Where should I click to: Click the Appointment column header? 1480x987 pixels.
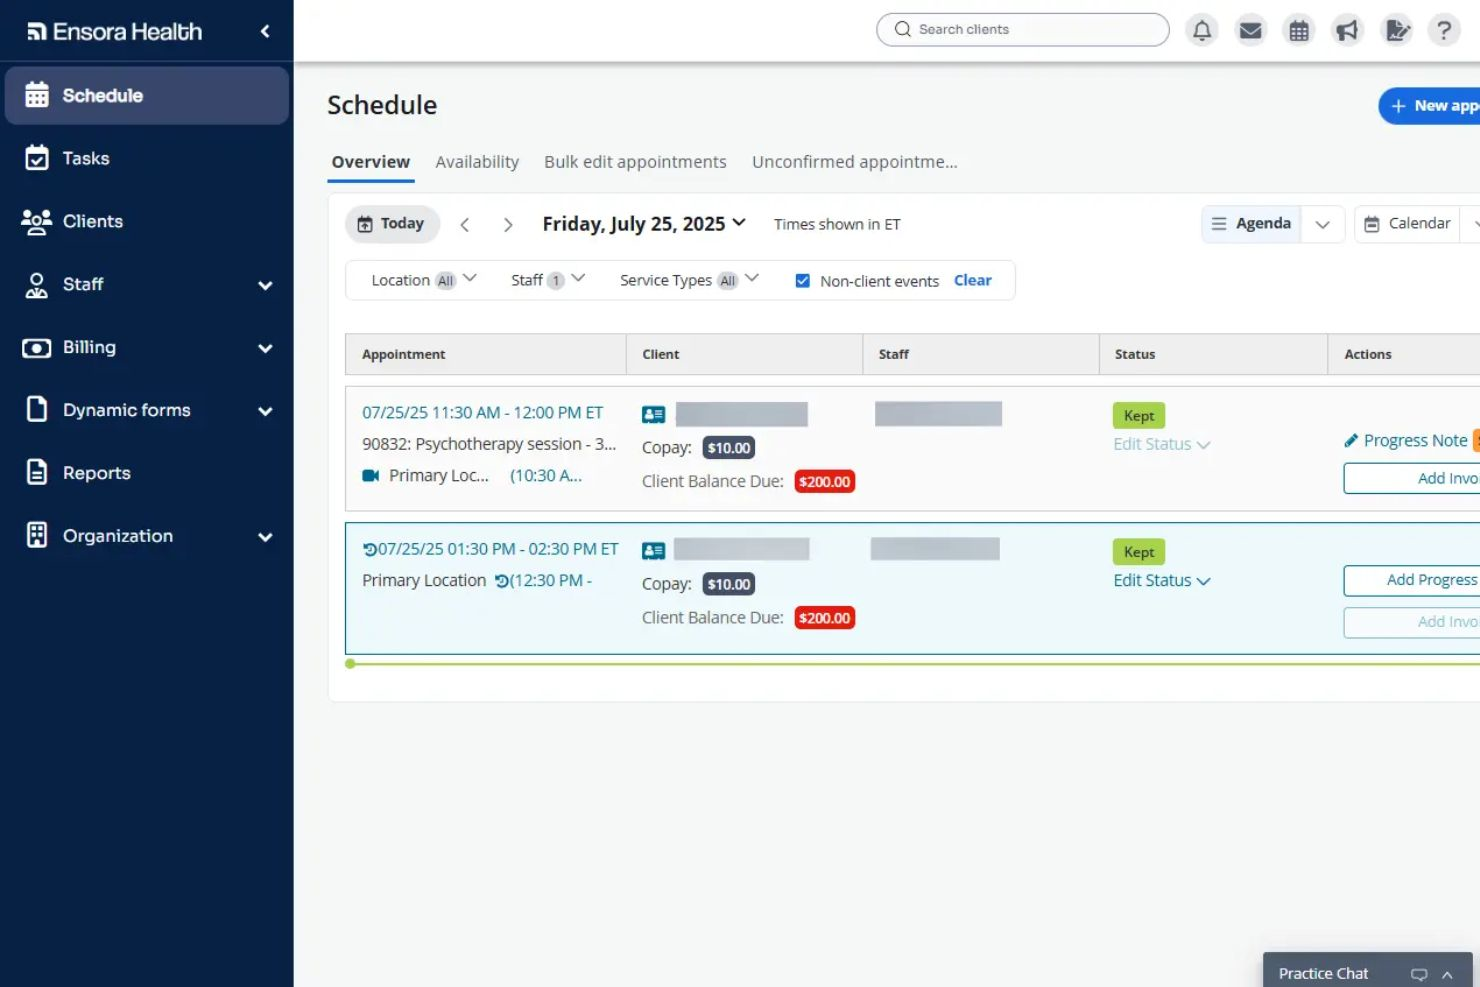[x=404, y=354]
